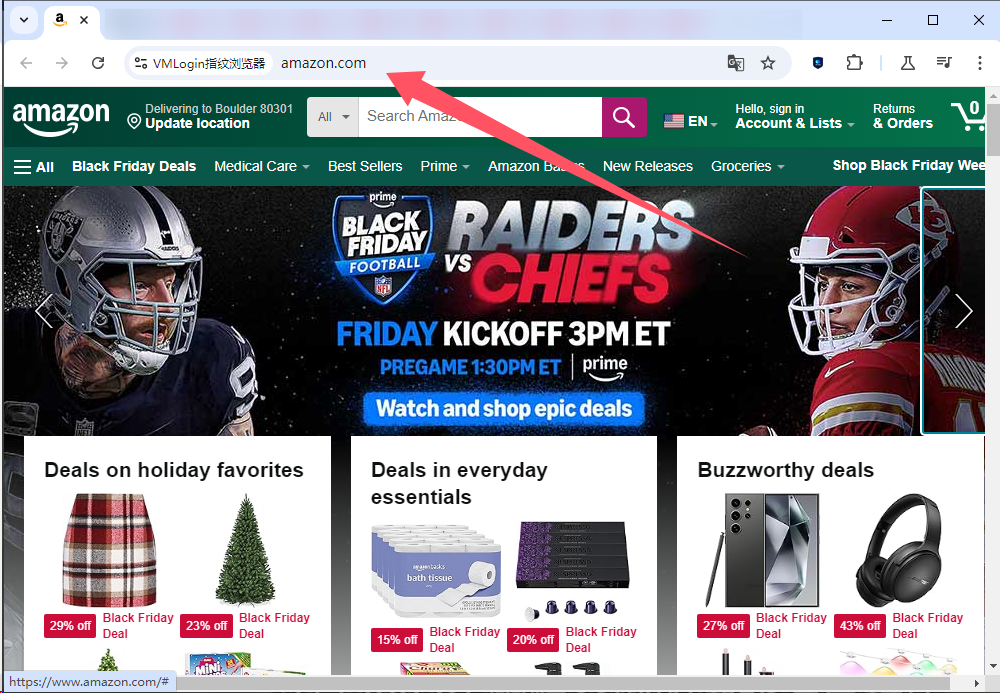Click the 43% off deal badge
Viewport: 1000px width, 693px height.
[x=860, y=626]
